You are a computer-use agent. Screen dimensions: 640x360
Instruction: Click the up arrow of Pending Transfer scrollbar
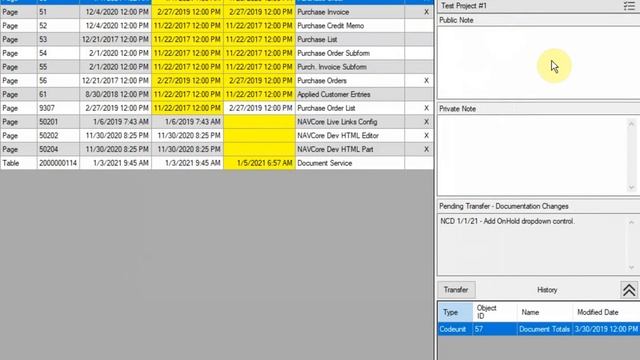click(x=631, y=222)
